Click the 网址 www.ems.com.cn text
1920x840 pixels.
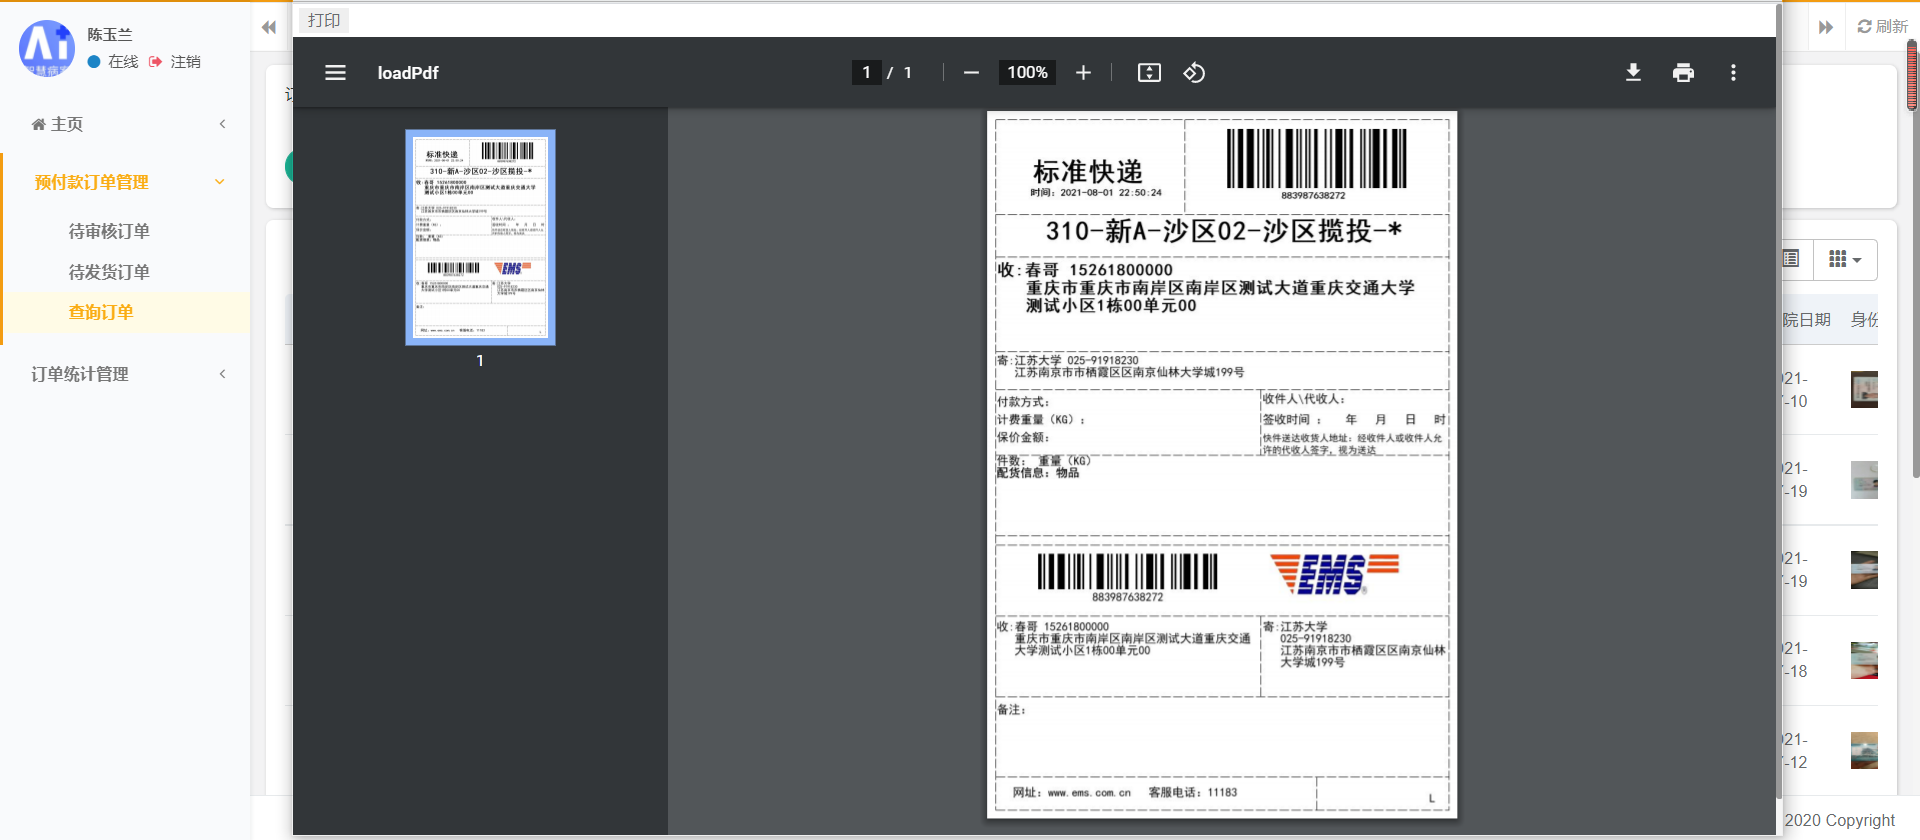[1071, 793]
